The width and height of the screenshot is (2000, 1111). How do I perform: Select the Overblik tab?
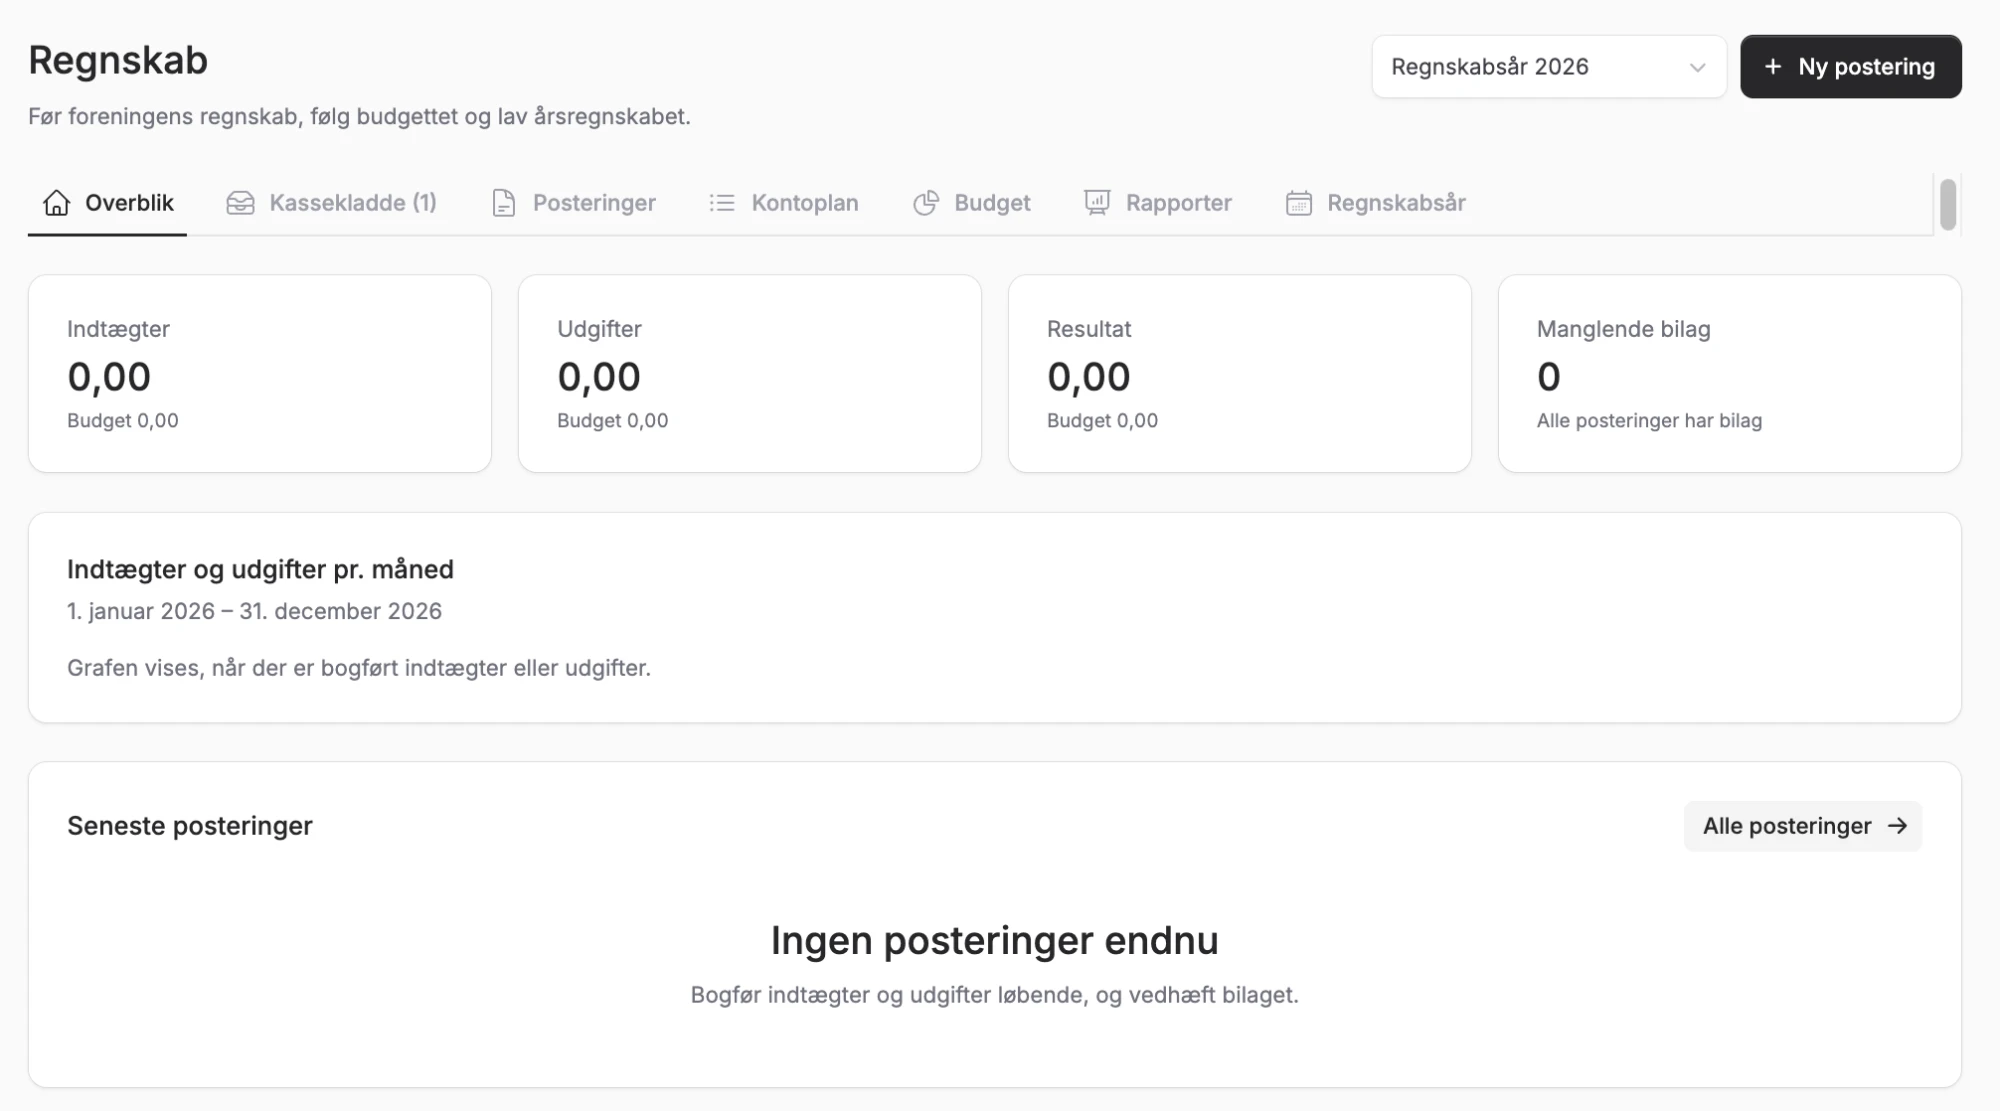click(108, 203)
